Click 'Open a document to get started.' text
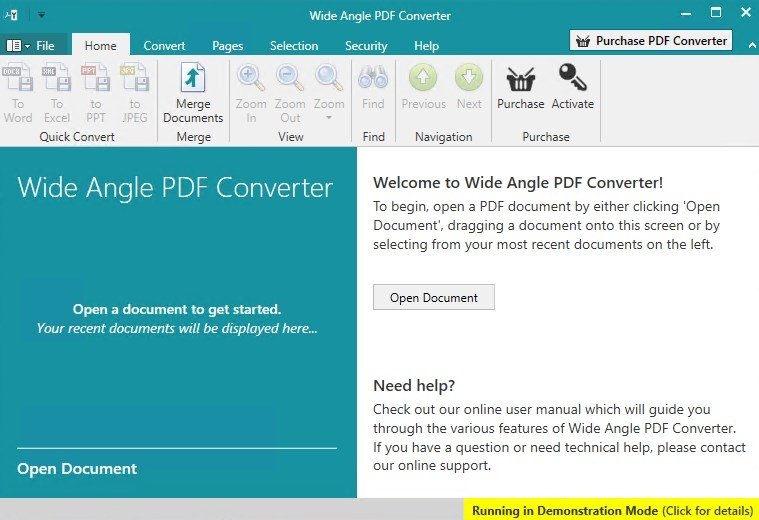Viewport: 759px width, 520px height. pyautogui.click(x=177, y=309)
